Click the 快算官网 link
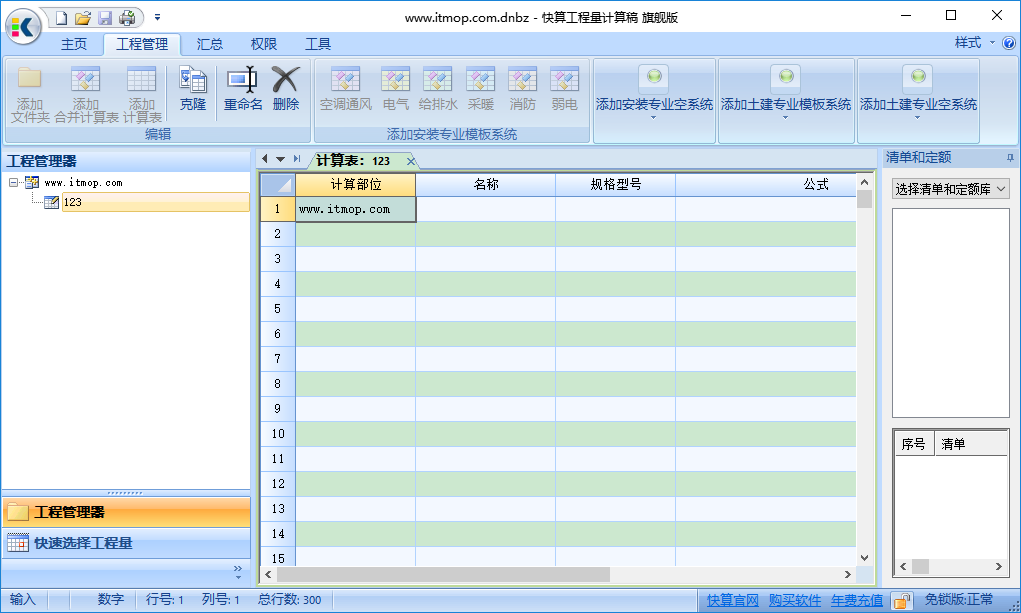This screenshot has height=613, width=1021. click(732, 600)
